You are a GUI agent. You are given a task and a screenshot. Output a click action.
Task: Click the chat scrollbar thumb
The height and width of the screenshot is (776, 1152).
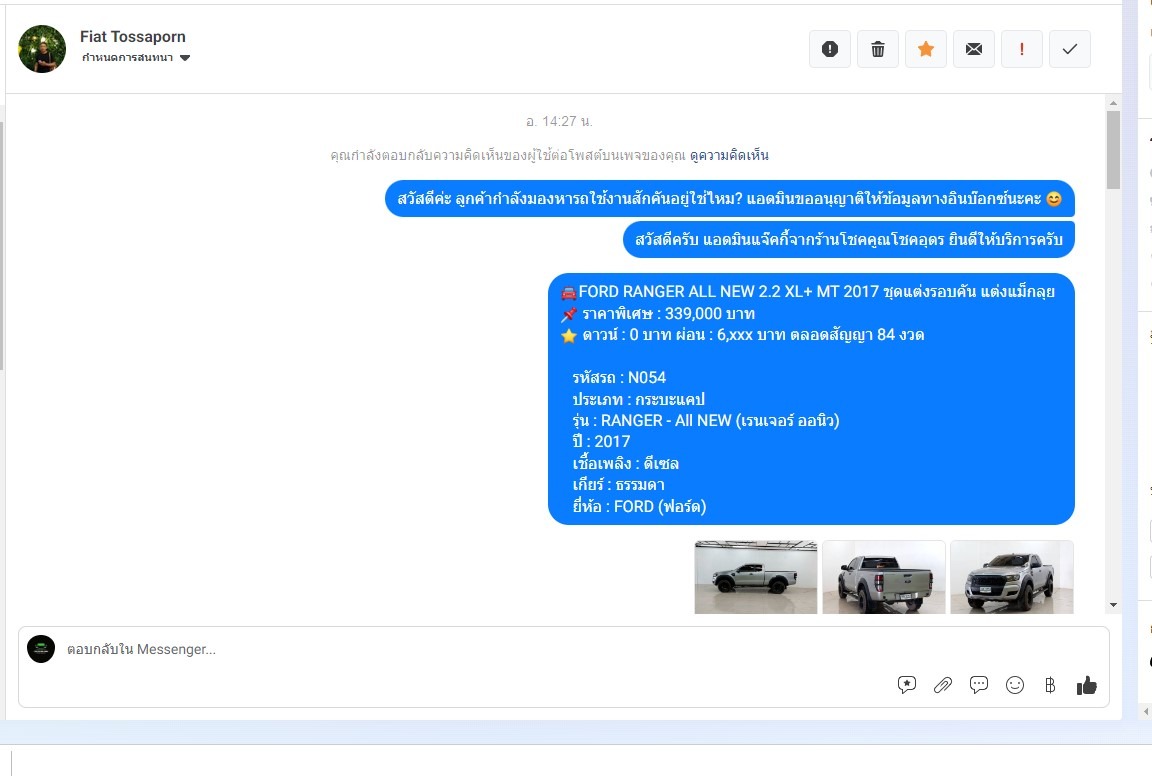(x=1113, y=149)
